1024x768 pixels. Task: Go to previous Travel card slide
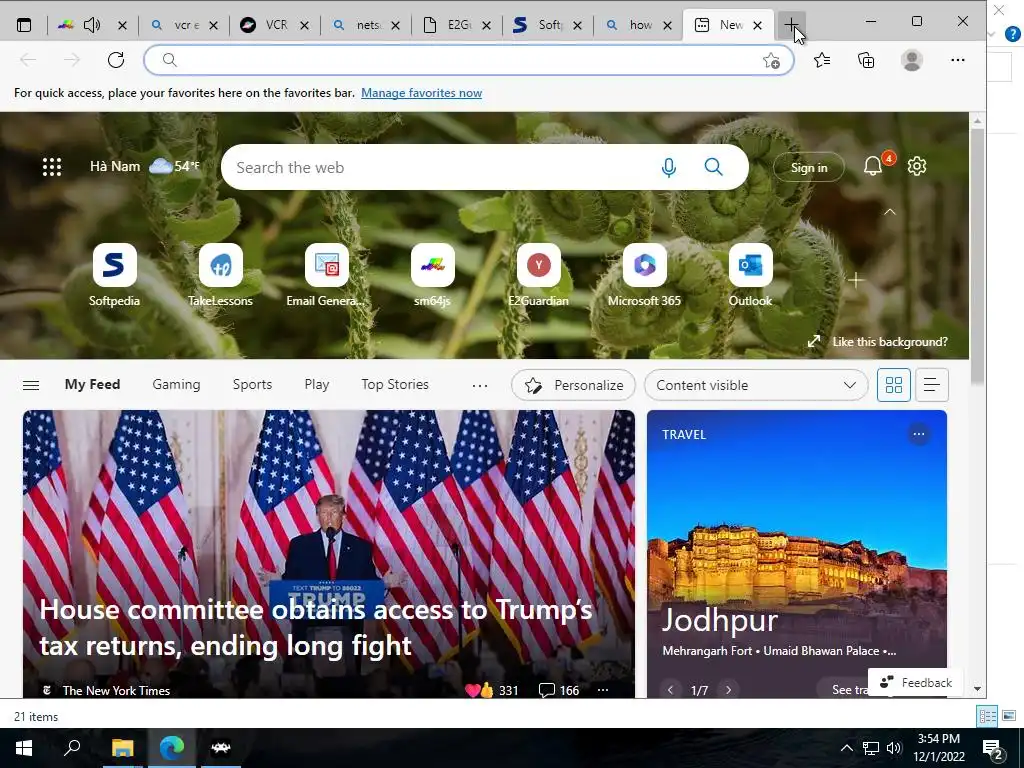[x=670, y=690]
